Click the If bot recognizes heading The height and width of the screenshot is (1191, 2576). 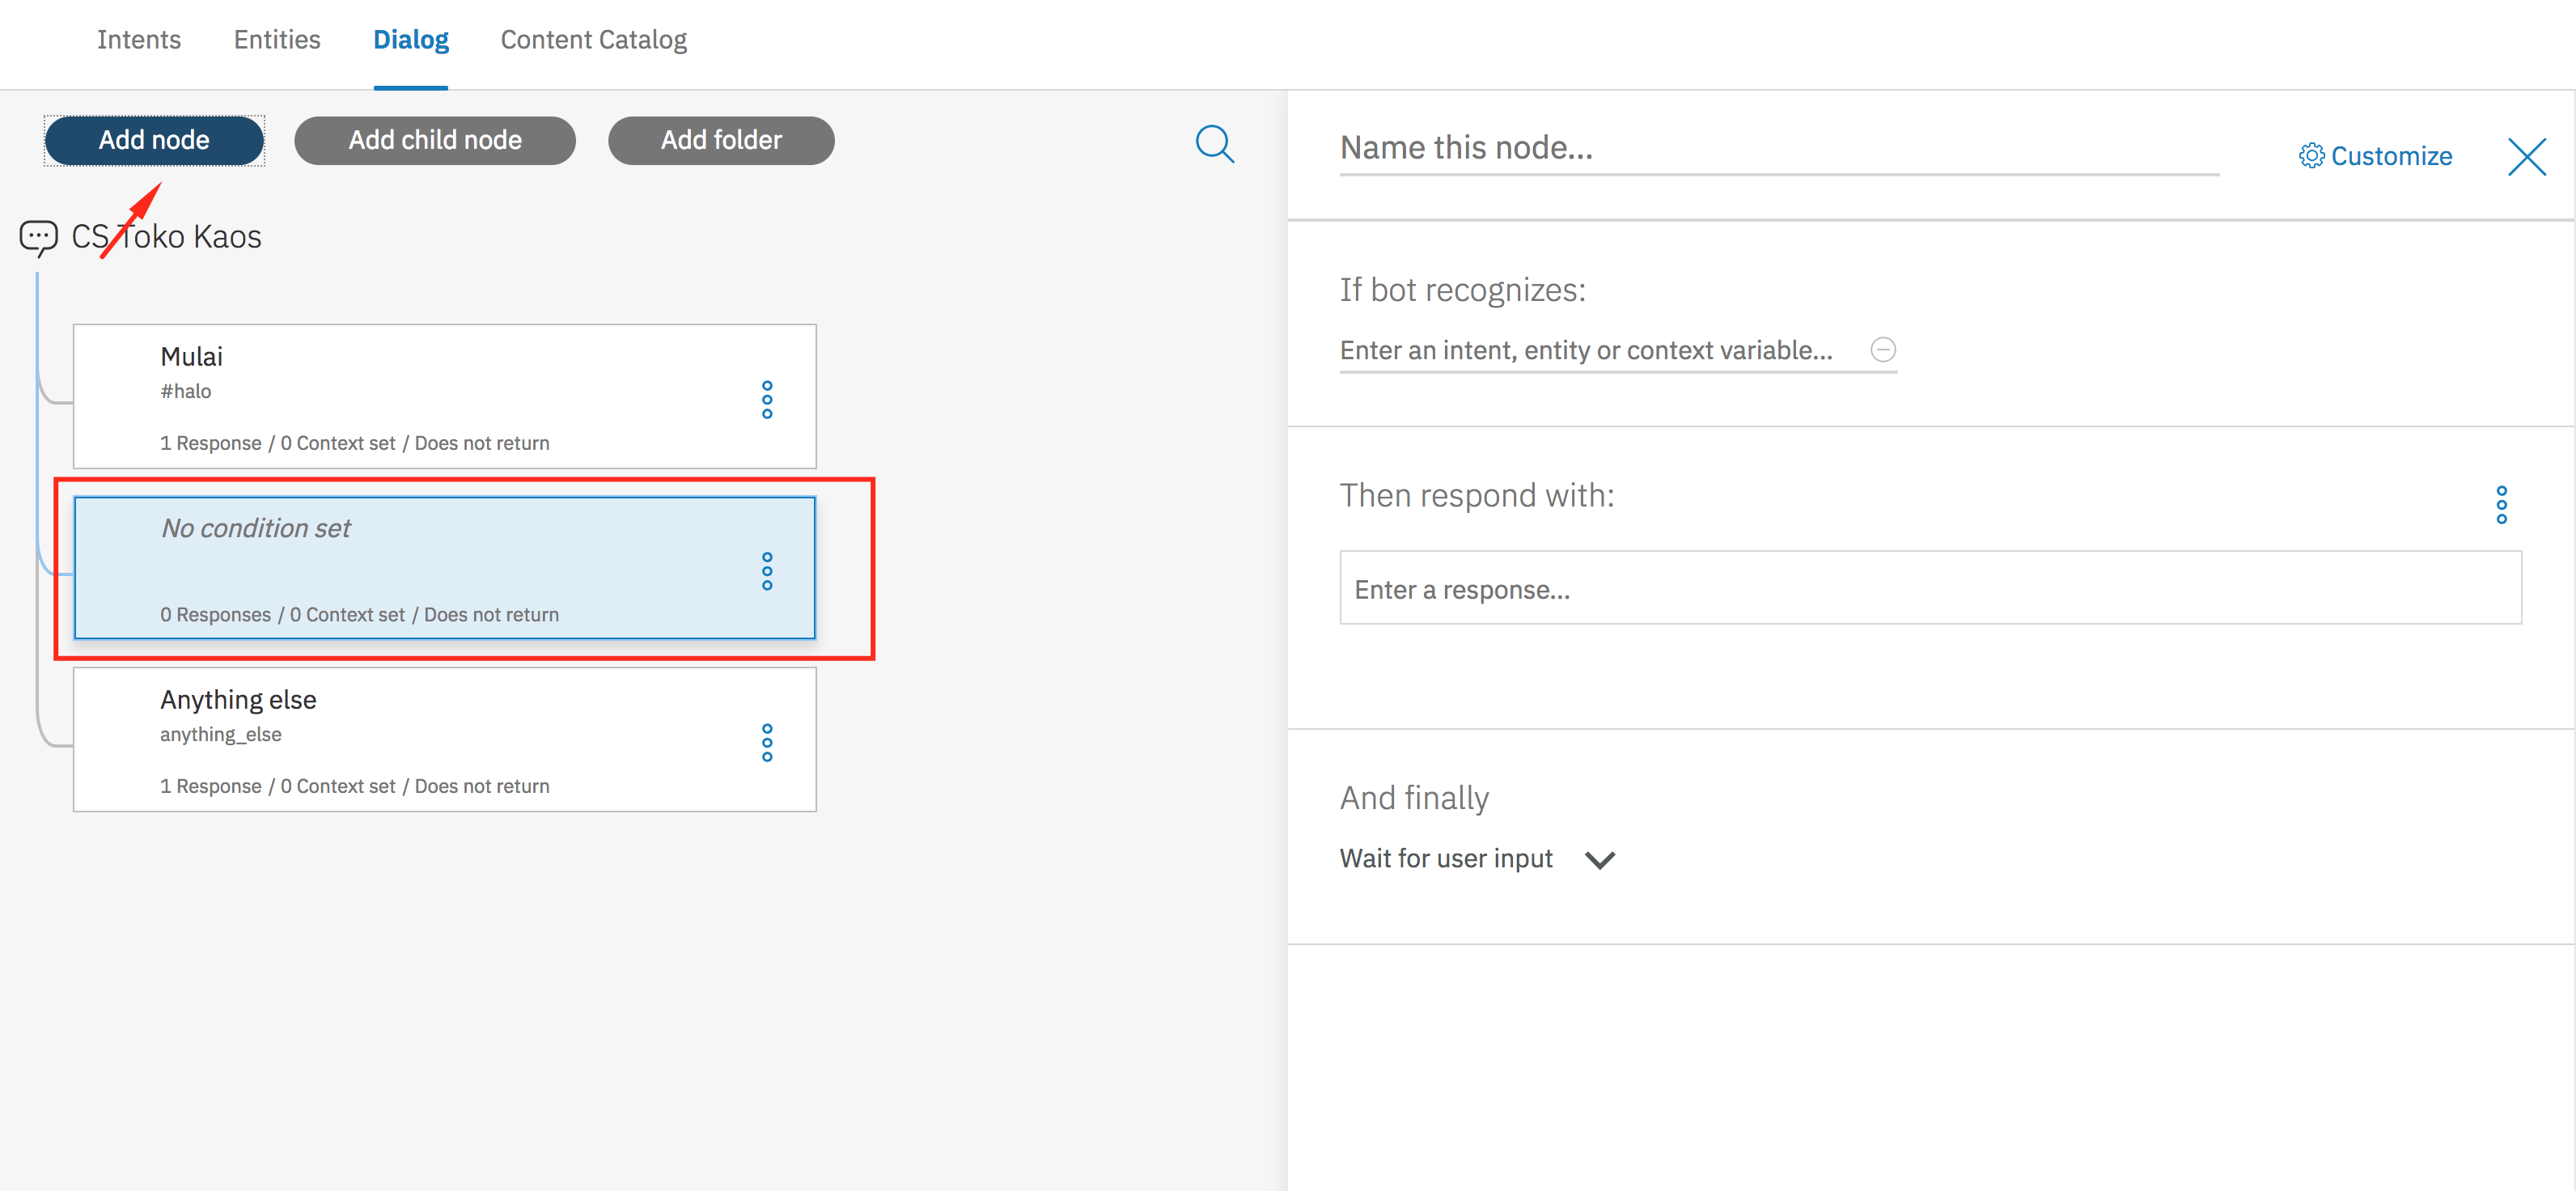(x=1462, y=290)
